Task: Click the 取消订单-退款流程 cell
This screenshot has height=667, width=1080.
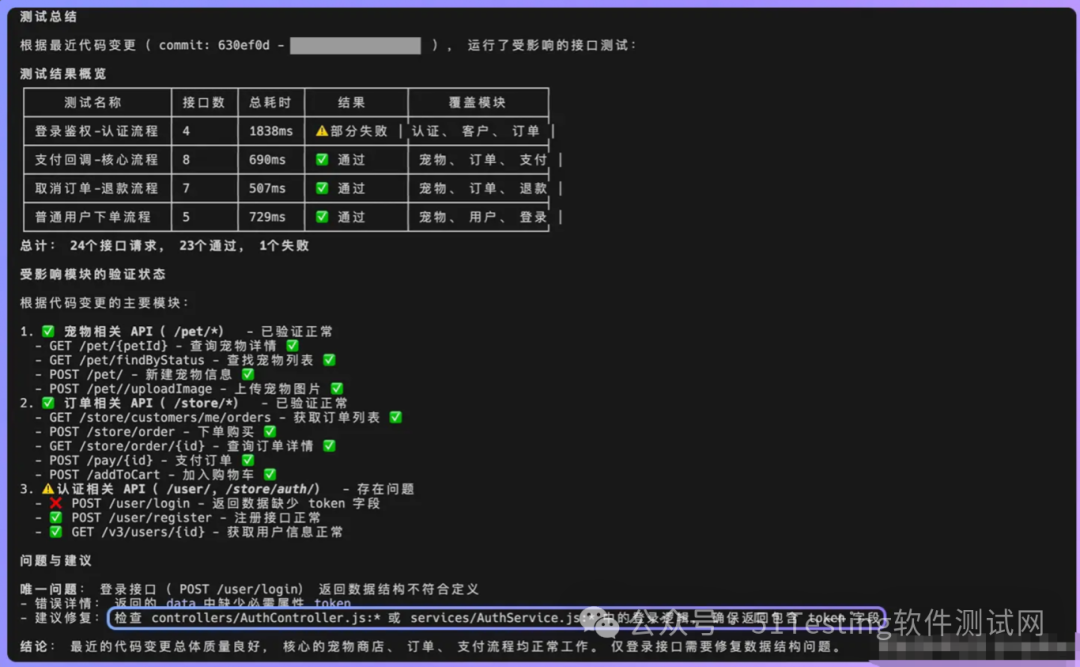Action: tap(96, 188)
